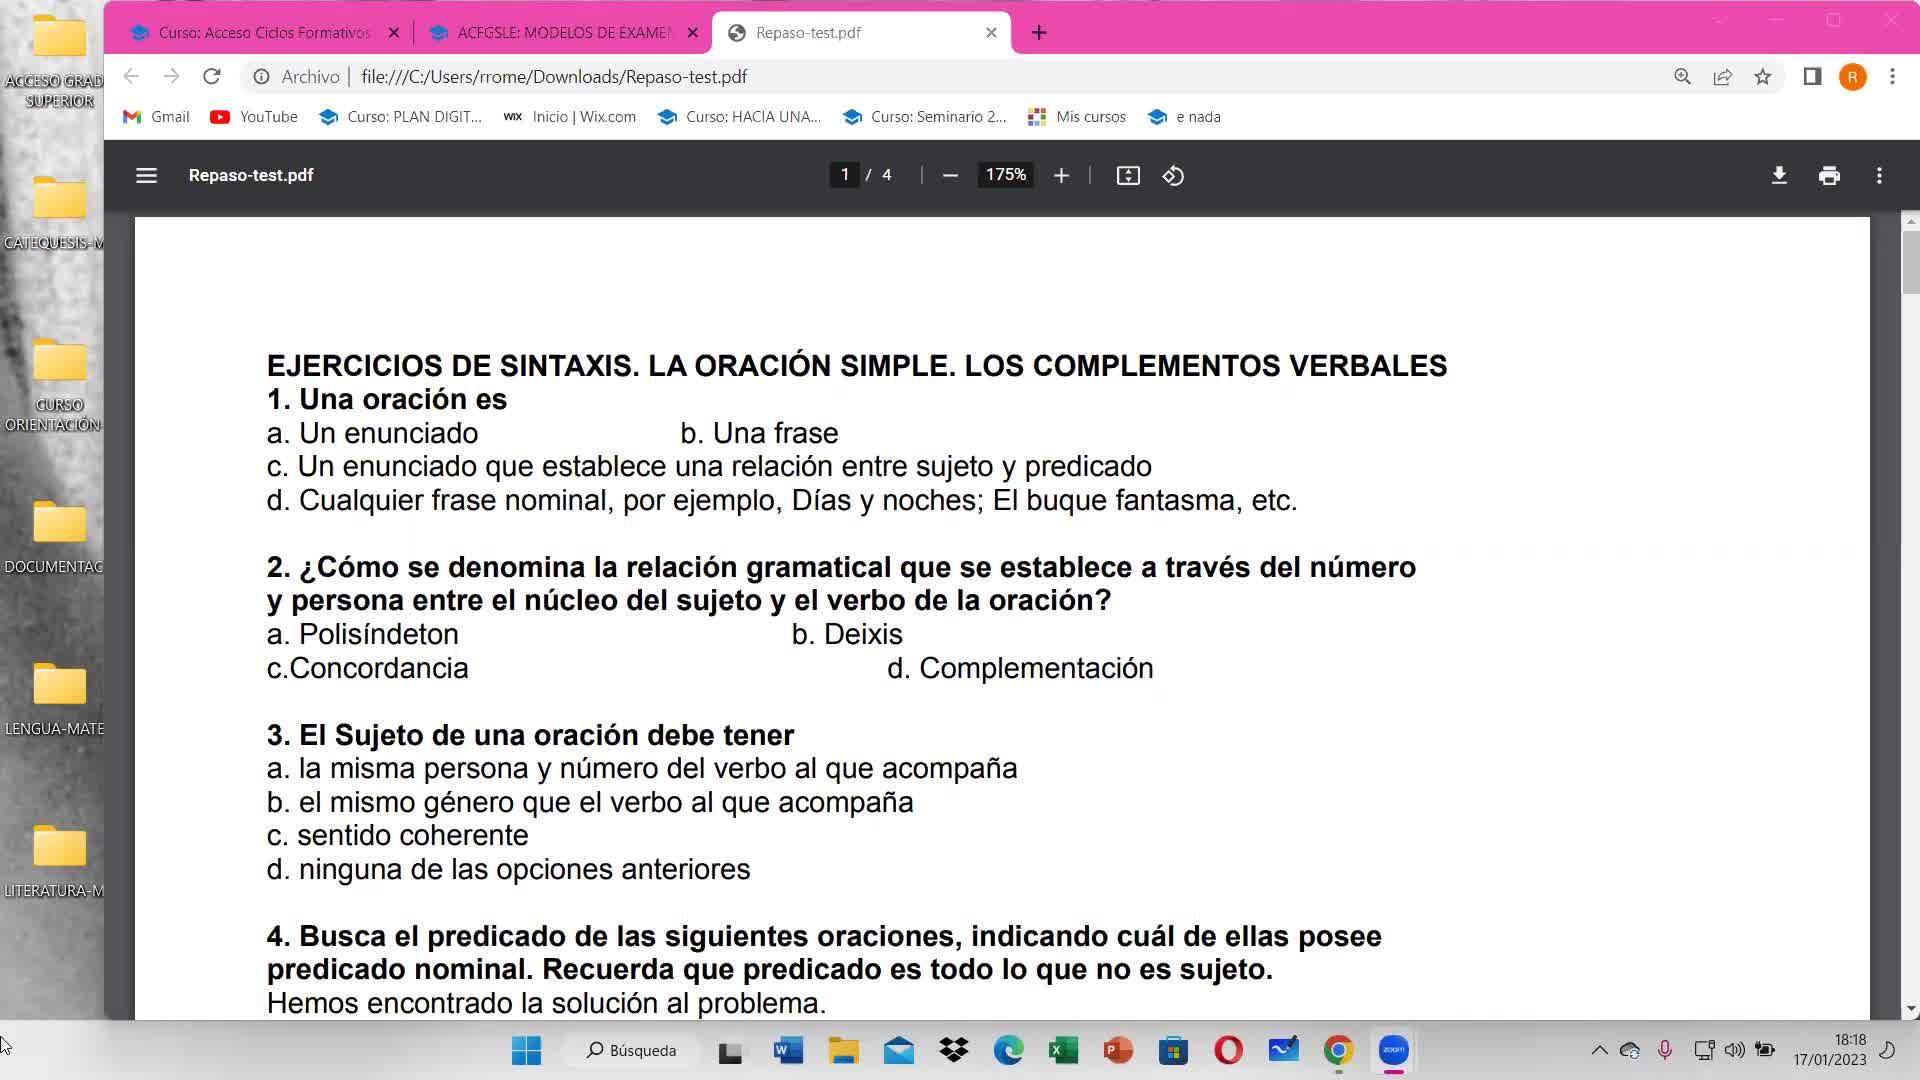
Task: Print the Repaso-test document
Action: [1829, 175]
